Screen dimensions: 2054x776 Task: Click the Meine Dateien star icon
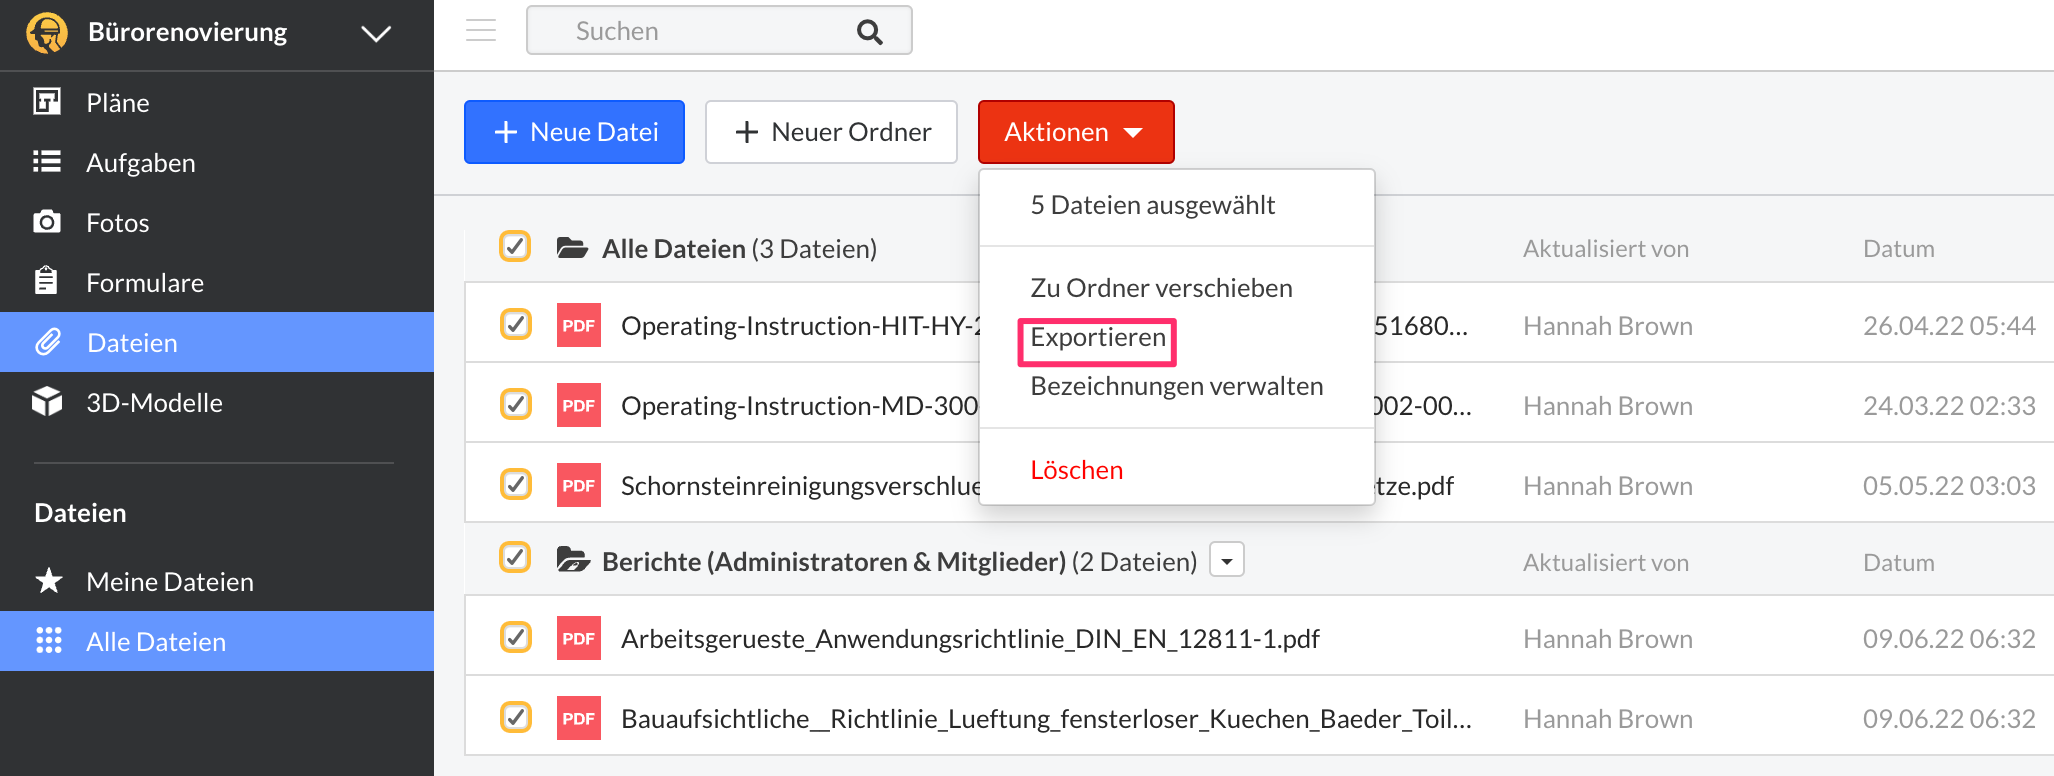tap(48, 581)
